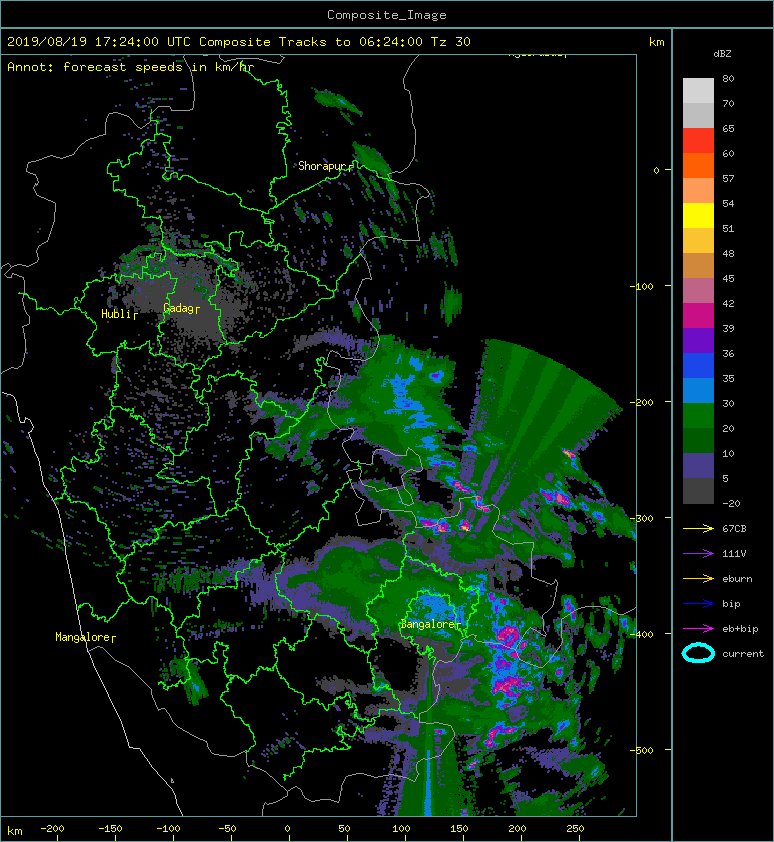
Task: Click the -300 label on the vertical axis
Action: (642, 518)
